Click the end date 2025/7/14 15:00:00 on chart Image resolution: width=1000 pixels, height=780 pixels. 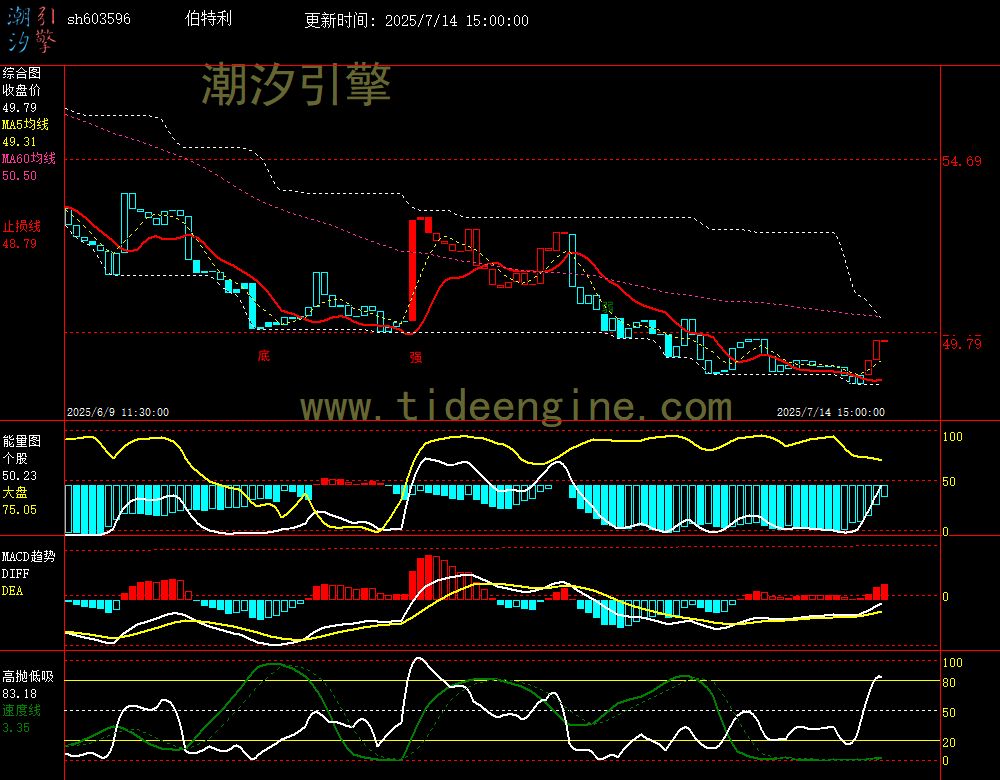(x=830, y=412)
